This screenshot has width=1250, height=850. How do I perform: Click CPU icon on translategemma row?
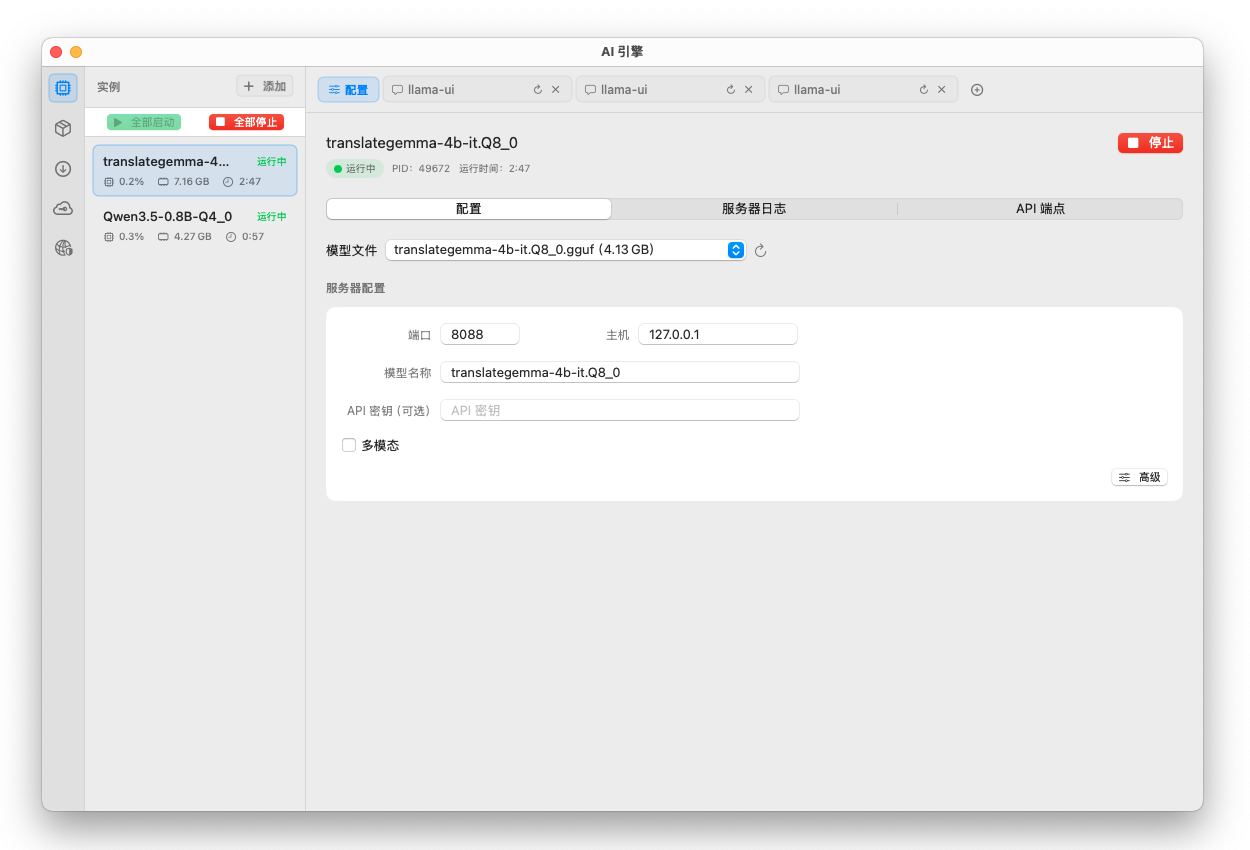click(x=109, y=182)
